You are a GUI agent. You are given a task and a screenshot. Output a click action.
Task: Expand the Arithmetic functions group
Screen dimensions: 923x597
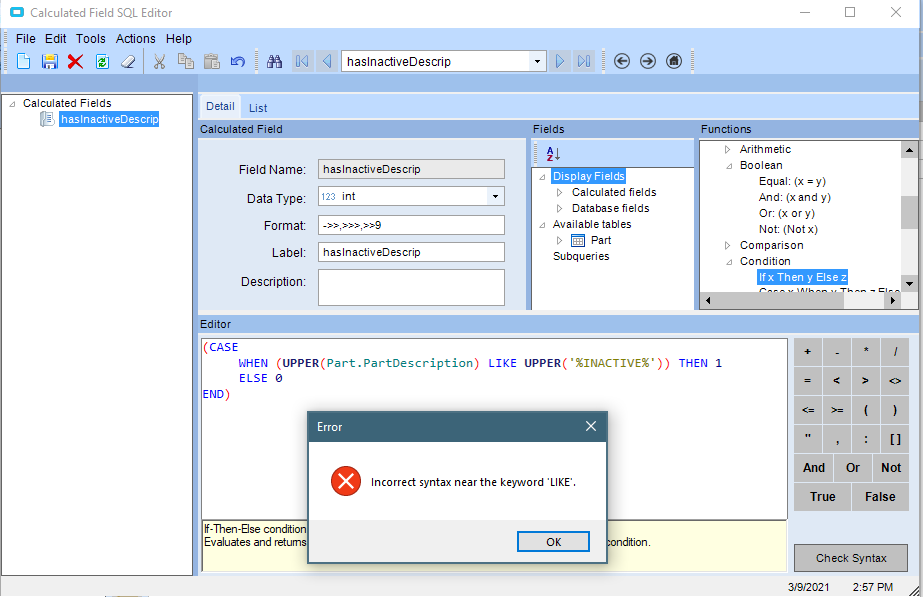(728, 150)
